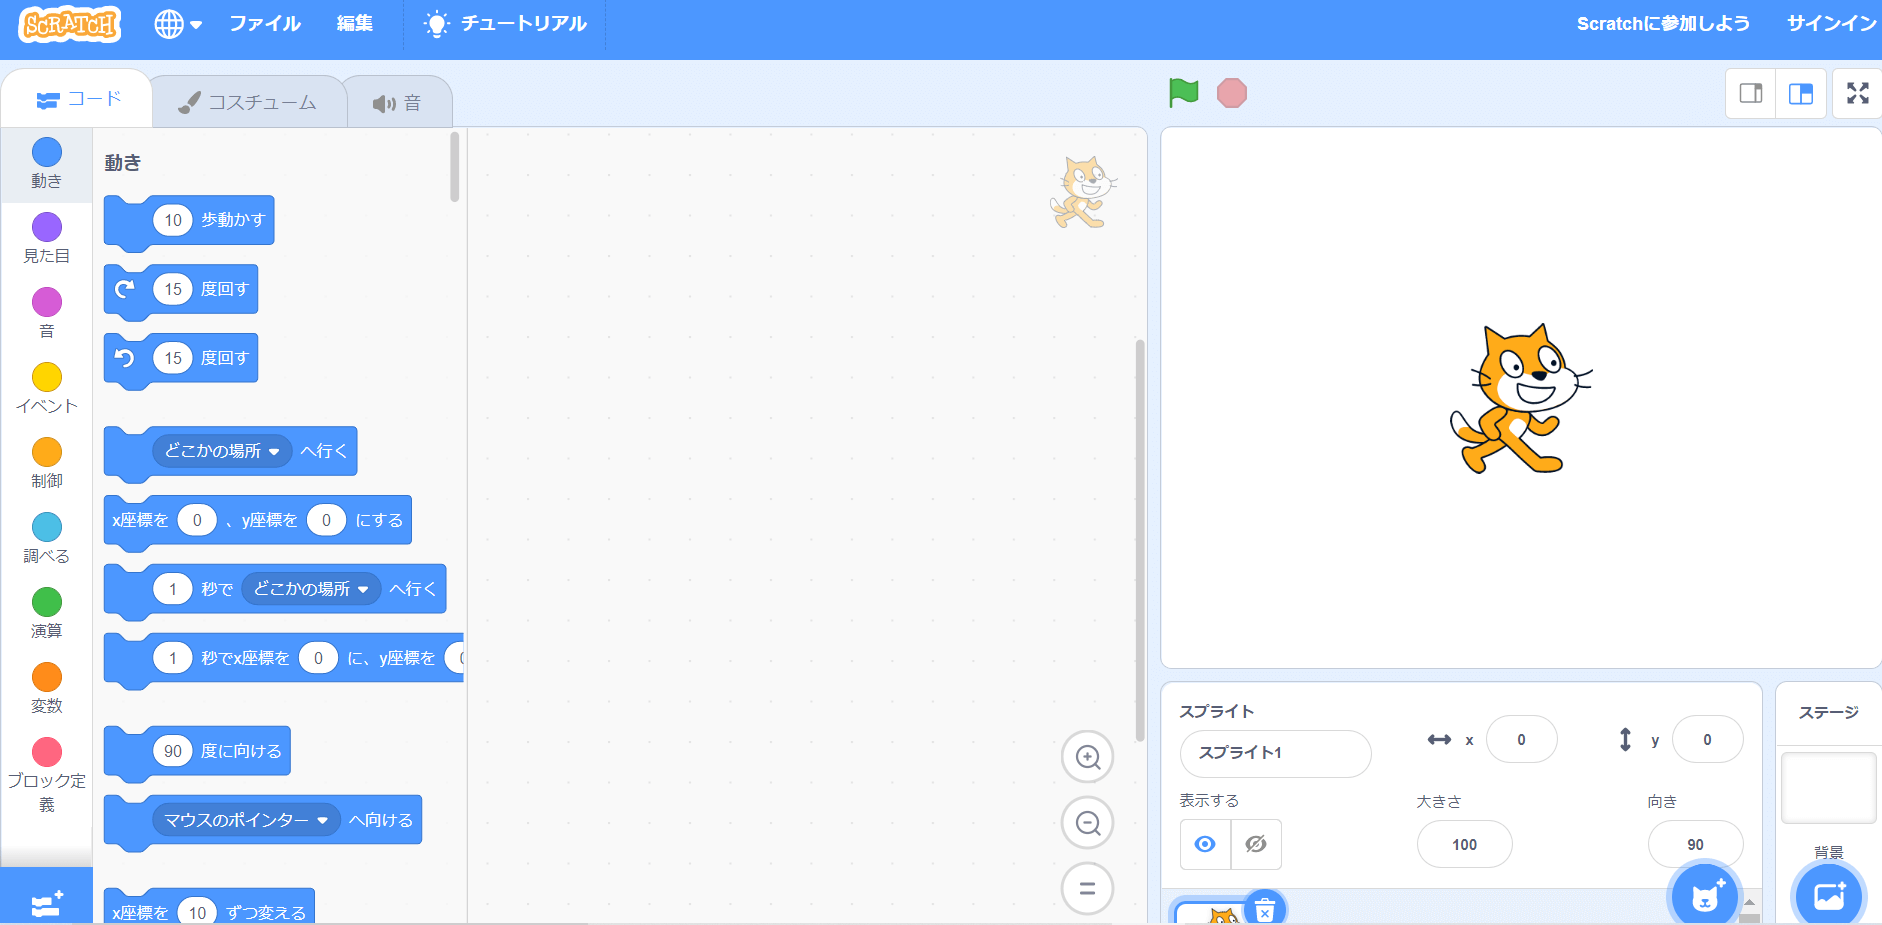
Task: Select the 動き block category
Action: point(47,164)
